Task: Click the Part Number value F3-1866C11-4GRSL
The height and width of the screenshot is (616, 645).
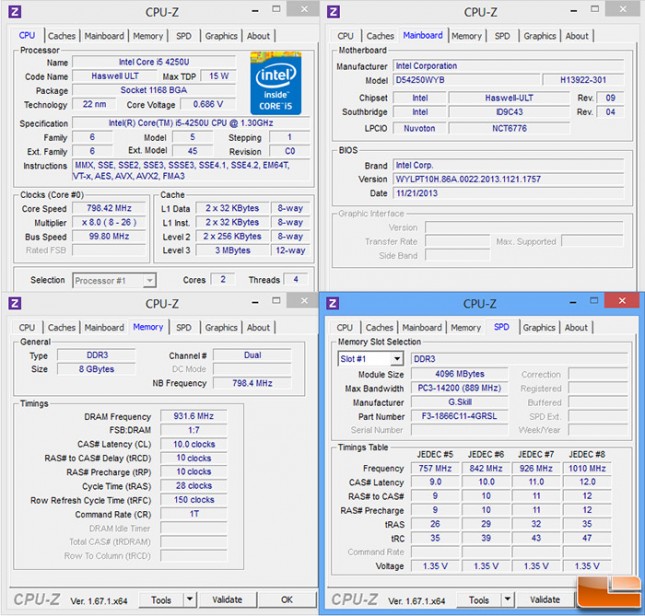Action: tap(459, 416)
